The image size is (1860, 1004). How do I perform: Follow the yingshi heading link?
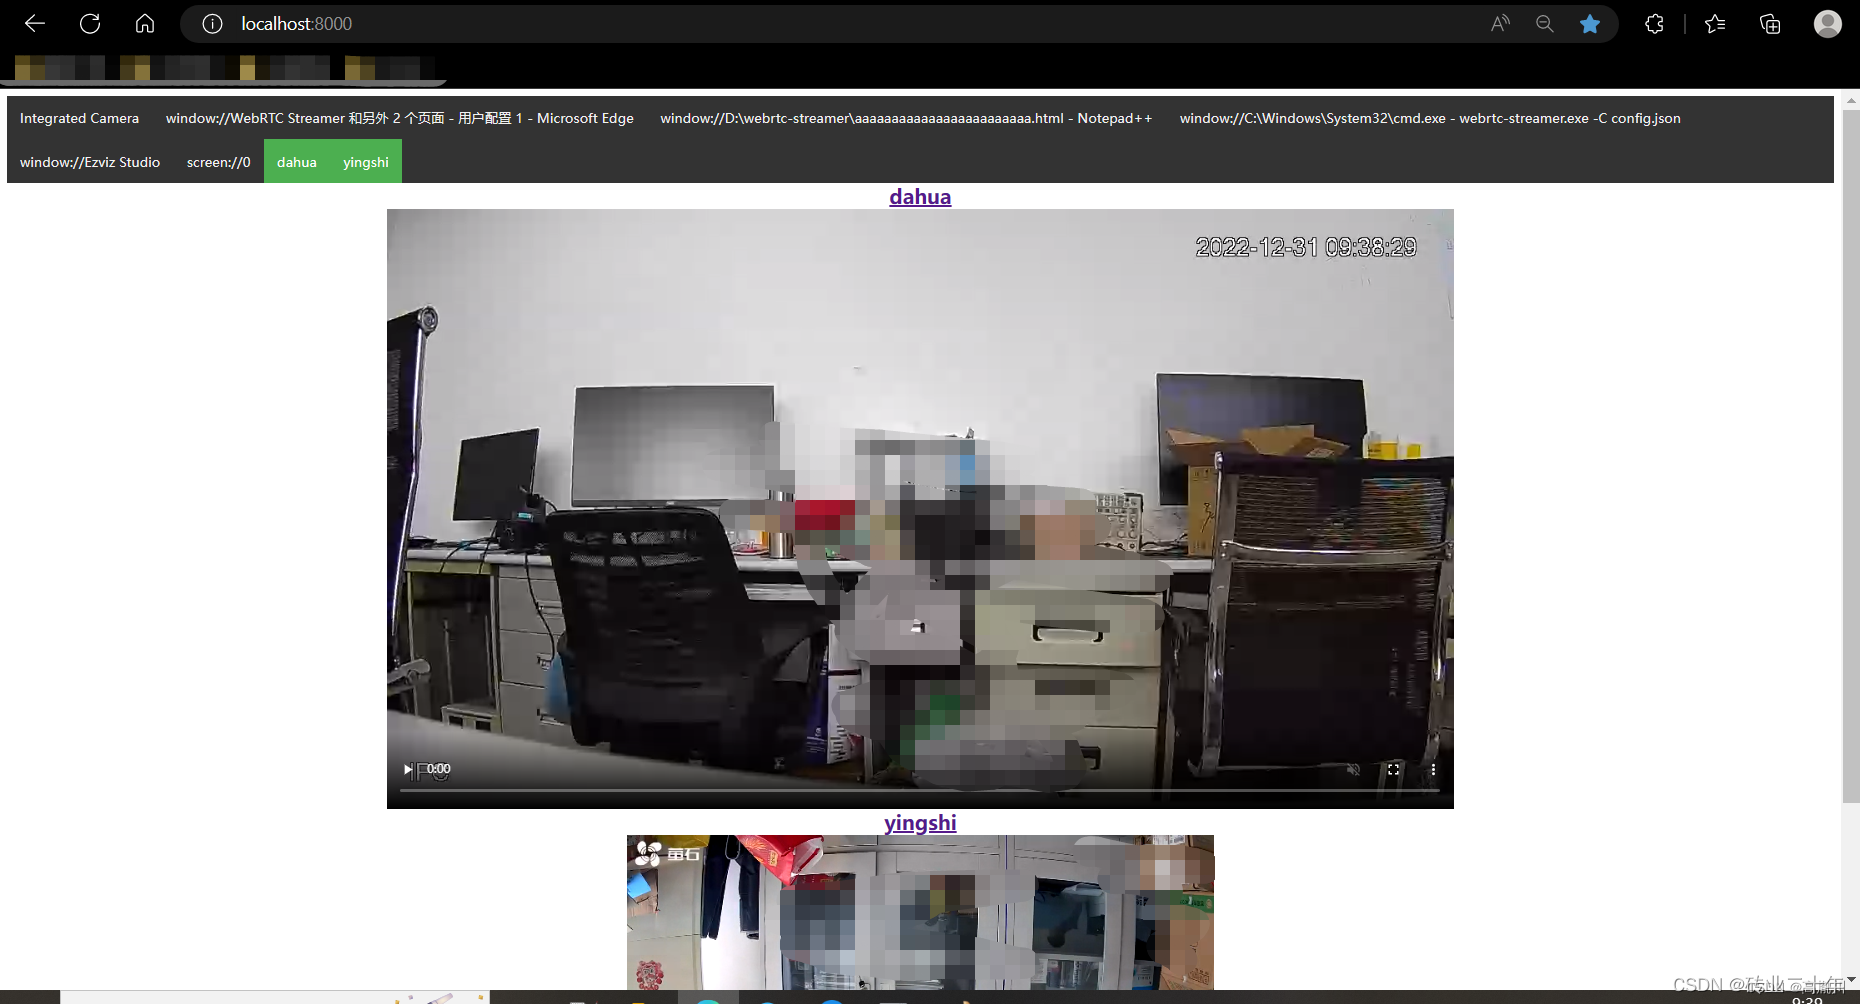[920, 823]
